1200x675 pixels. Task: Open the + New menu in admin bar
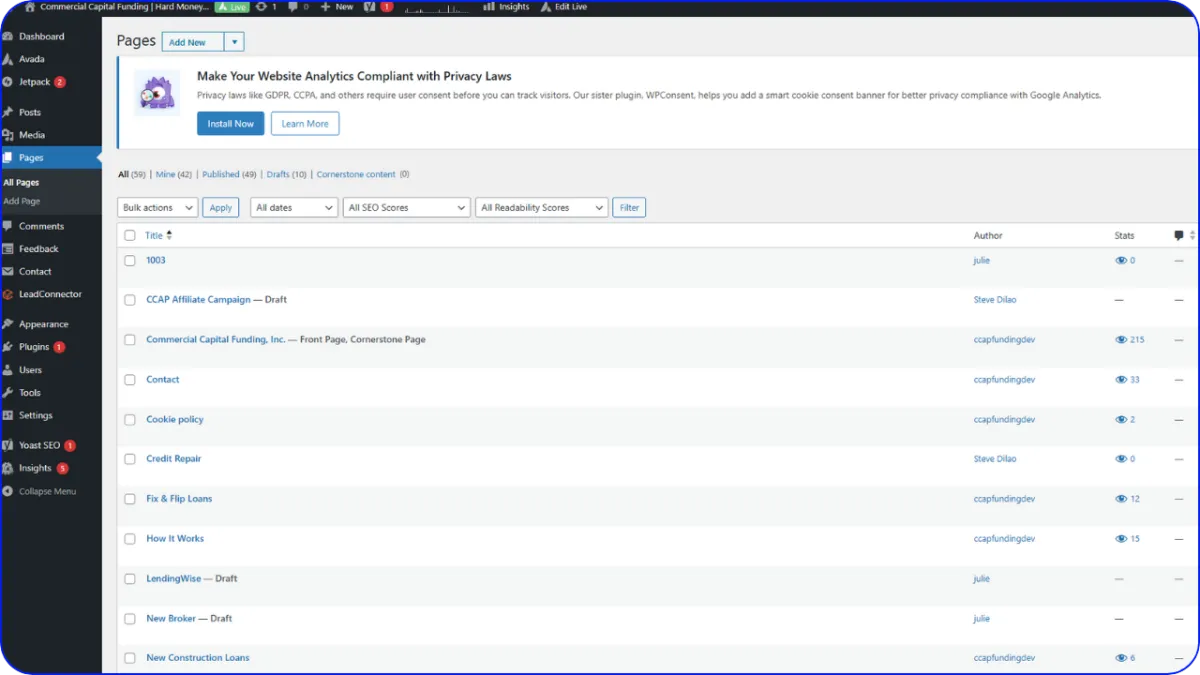[337, 6]
